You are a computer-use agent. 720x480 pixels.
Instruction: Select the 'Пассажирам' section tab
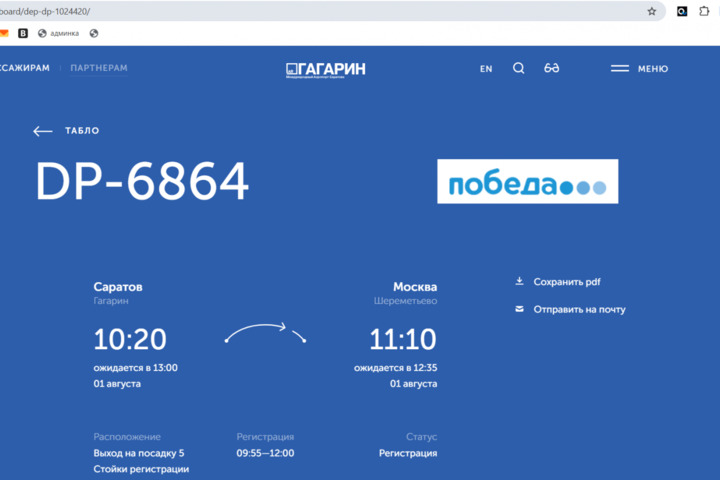tap(25, 68)
